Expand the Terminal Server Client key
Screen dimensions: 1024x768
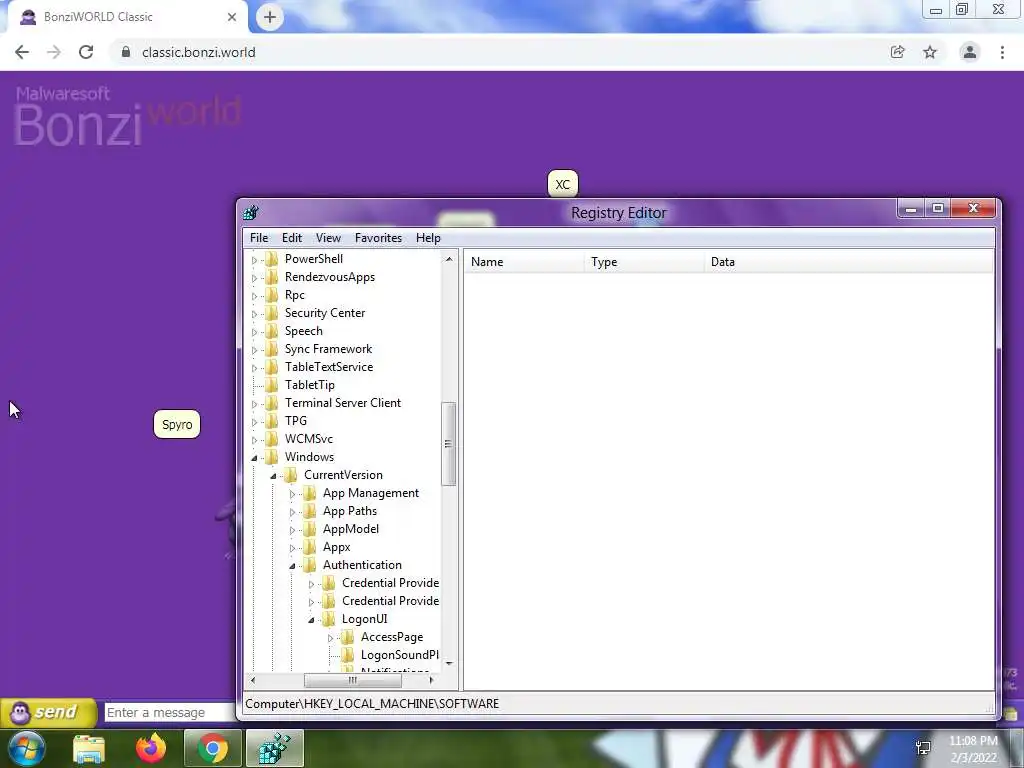(x=254, y=404)
